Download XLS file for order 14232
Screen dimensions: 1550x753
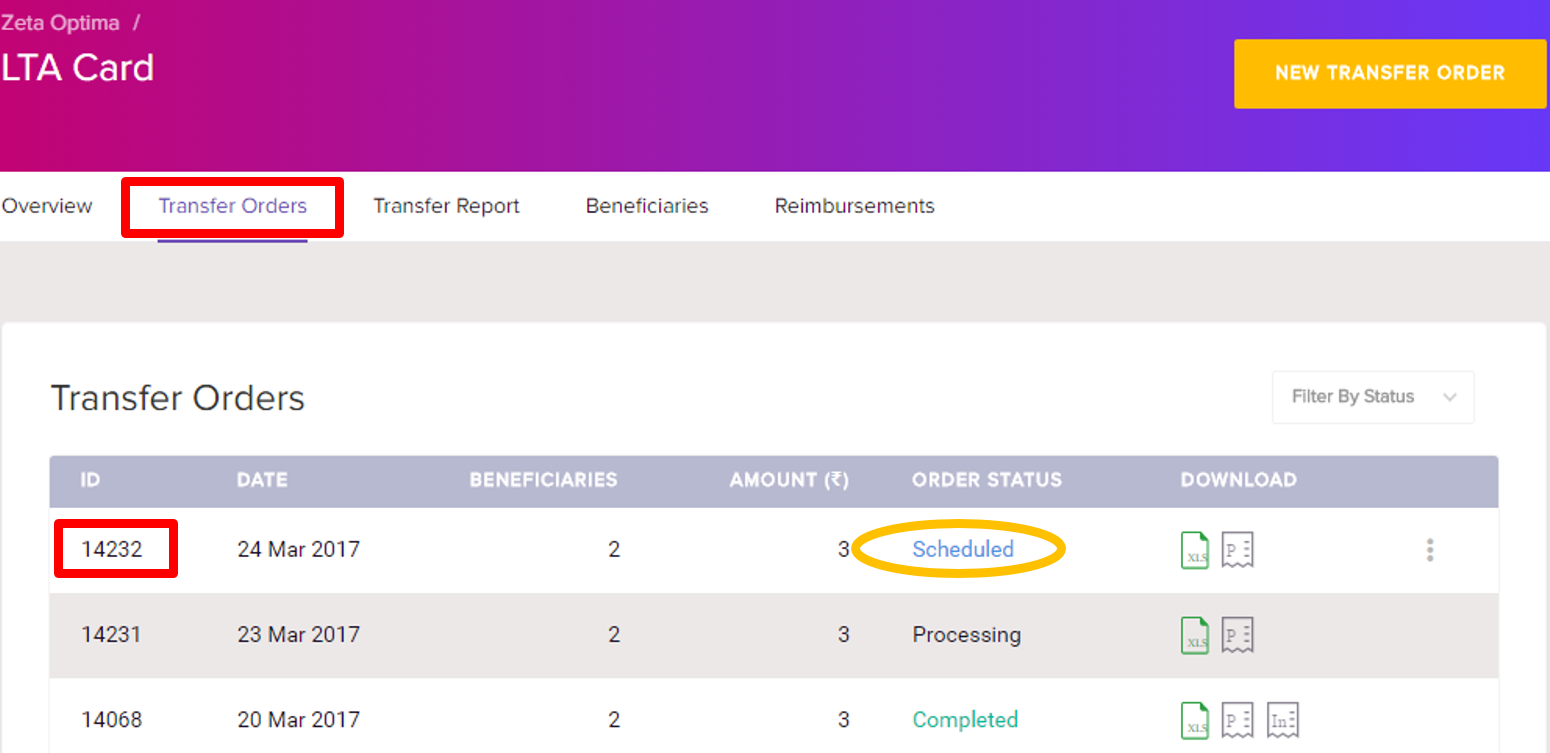coord(1195,550)
